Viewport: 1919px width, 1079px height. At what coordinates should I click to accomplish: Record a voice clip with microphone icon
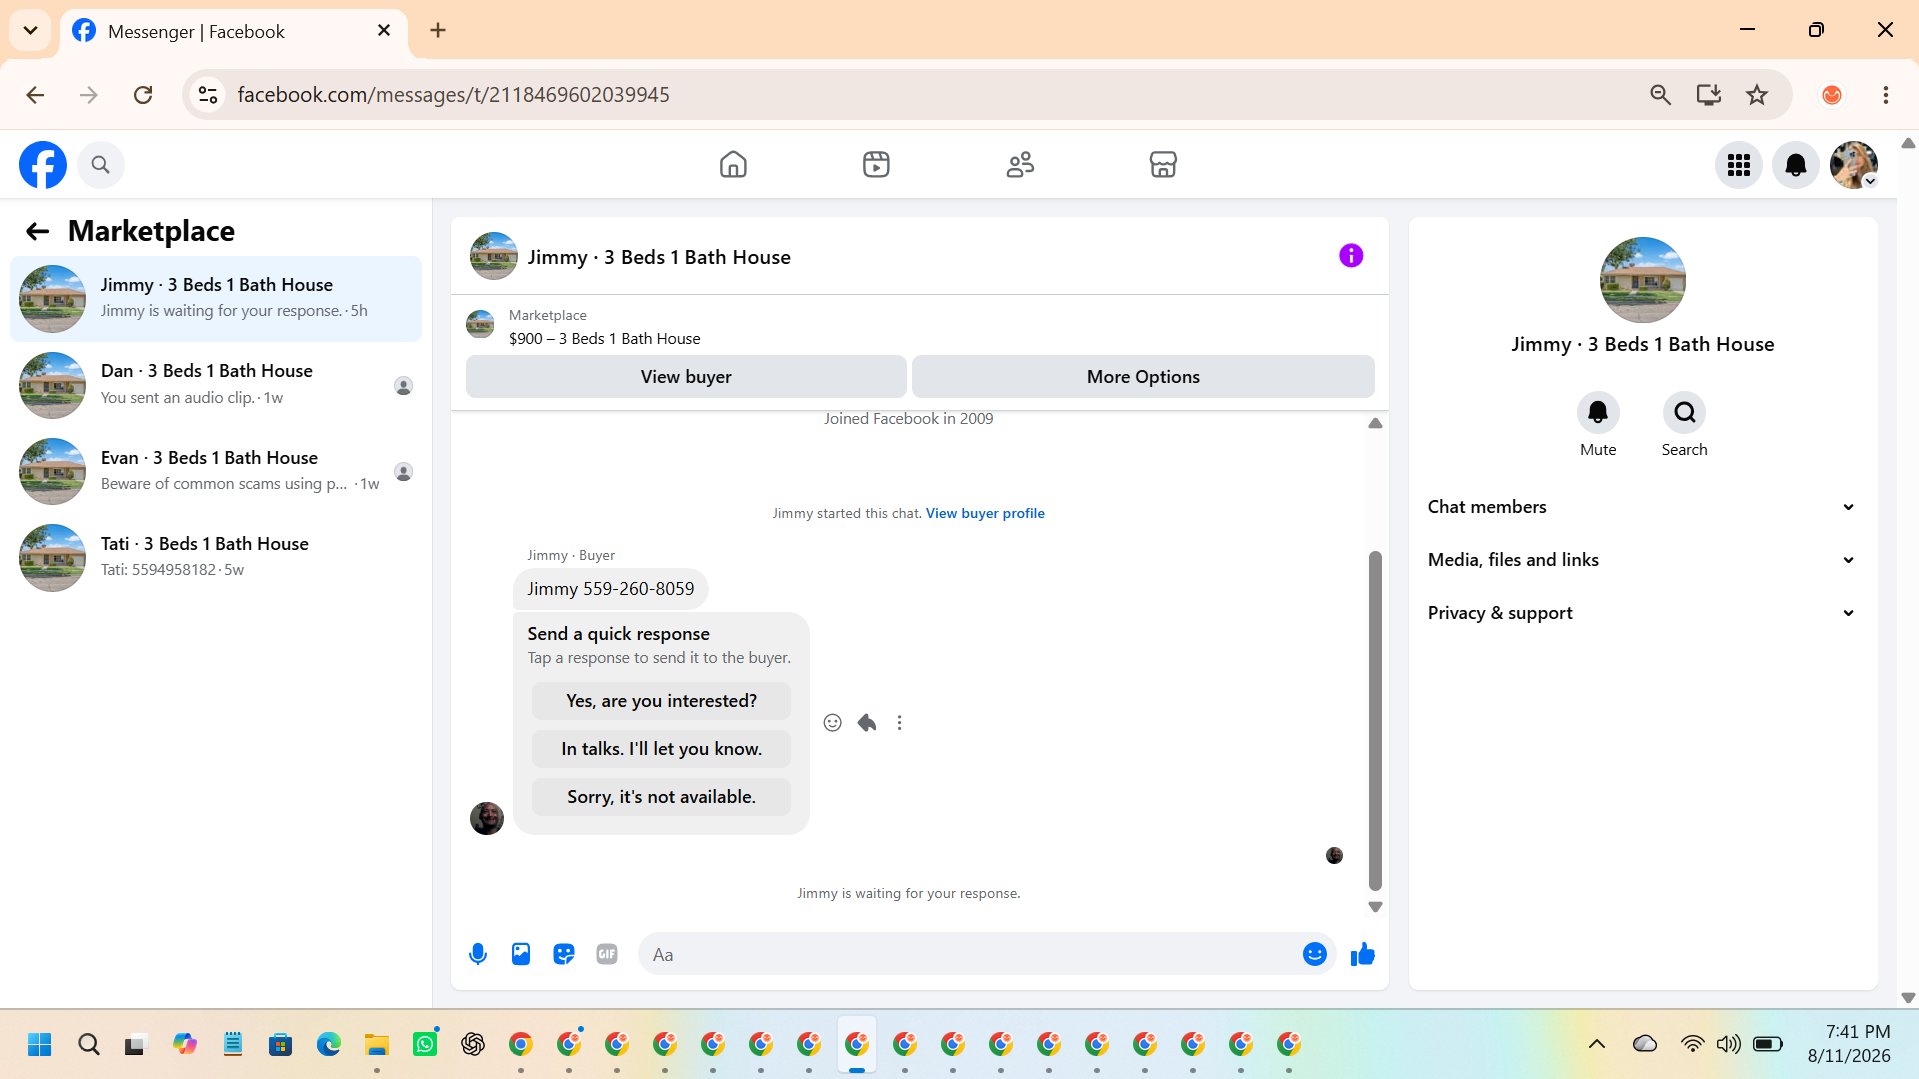[x=478, y=954]
